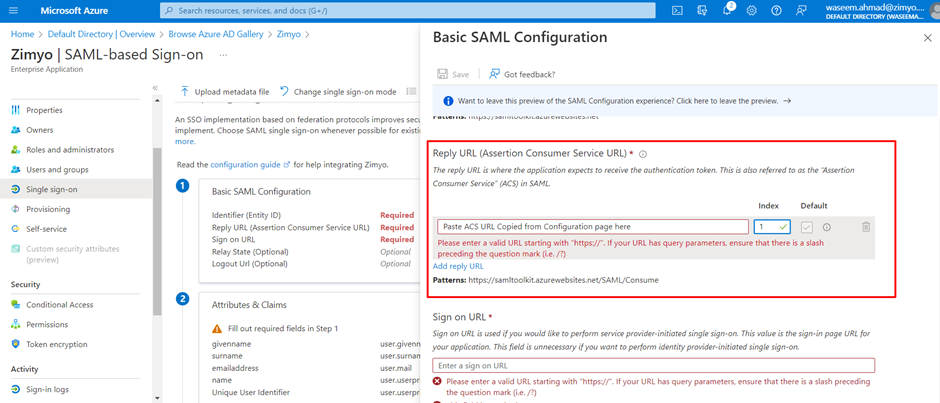Open Custom security attributes (preview)
Image resolution: width=940 pixels, height=403 pixels.
(72, 254)
